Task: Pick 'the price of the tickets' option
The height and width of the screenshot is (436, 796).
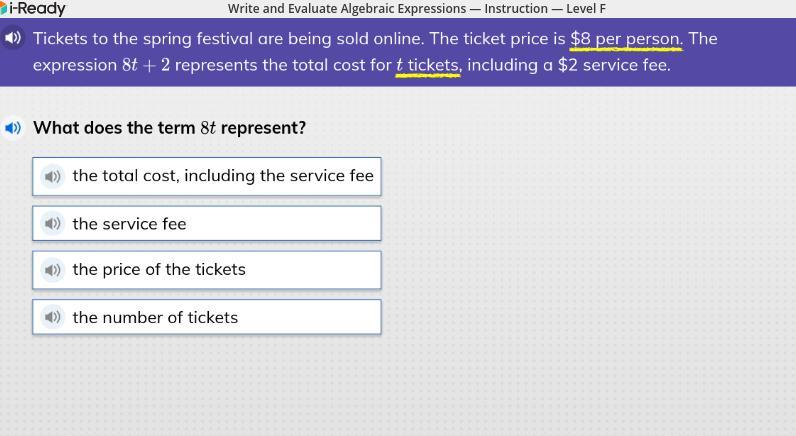Action: [x=159, y=270]
